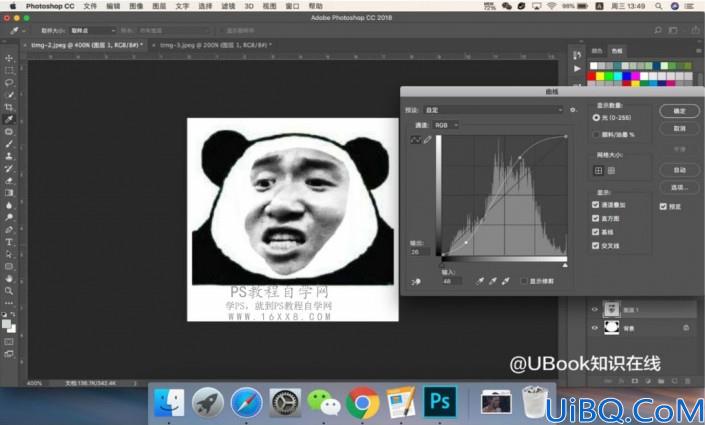Image resolution: width=705 pixels, height=425 pixels.
Task: Open the Preset dropdown in Curves
Action: 493,110
